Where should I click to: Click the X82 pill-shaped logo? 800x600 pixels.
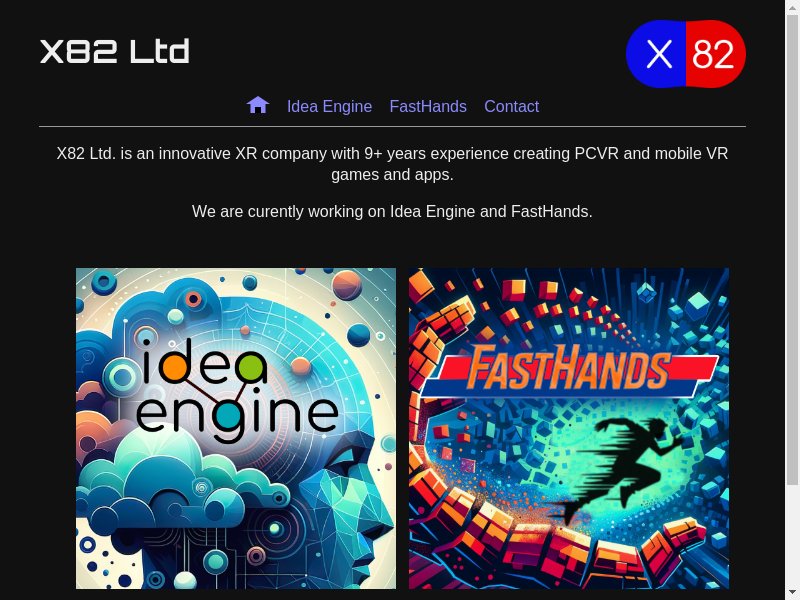coord(686,54)
